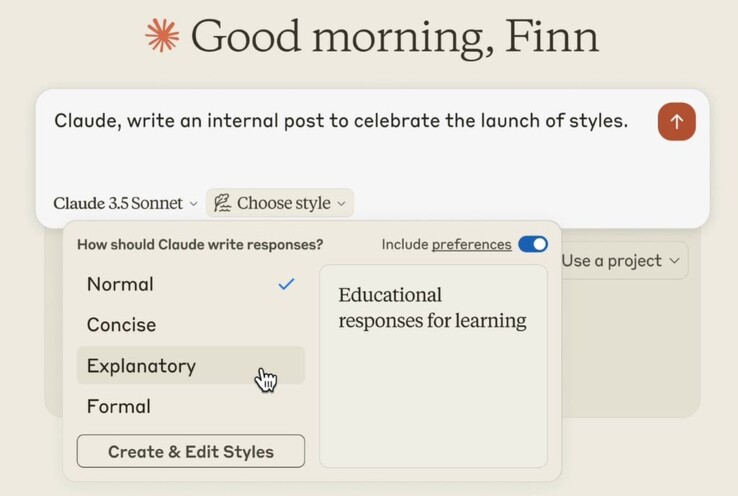
Task: Choose the Concise style option
Action: 121,325
